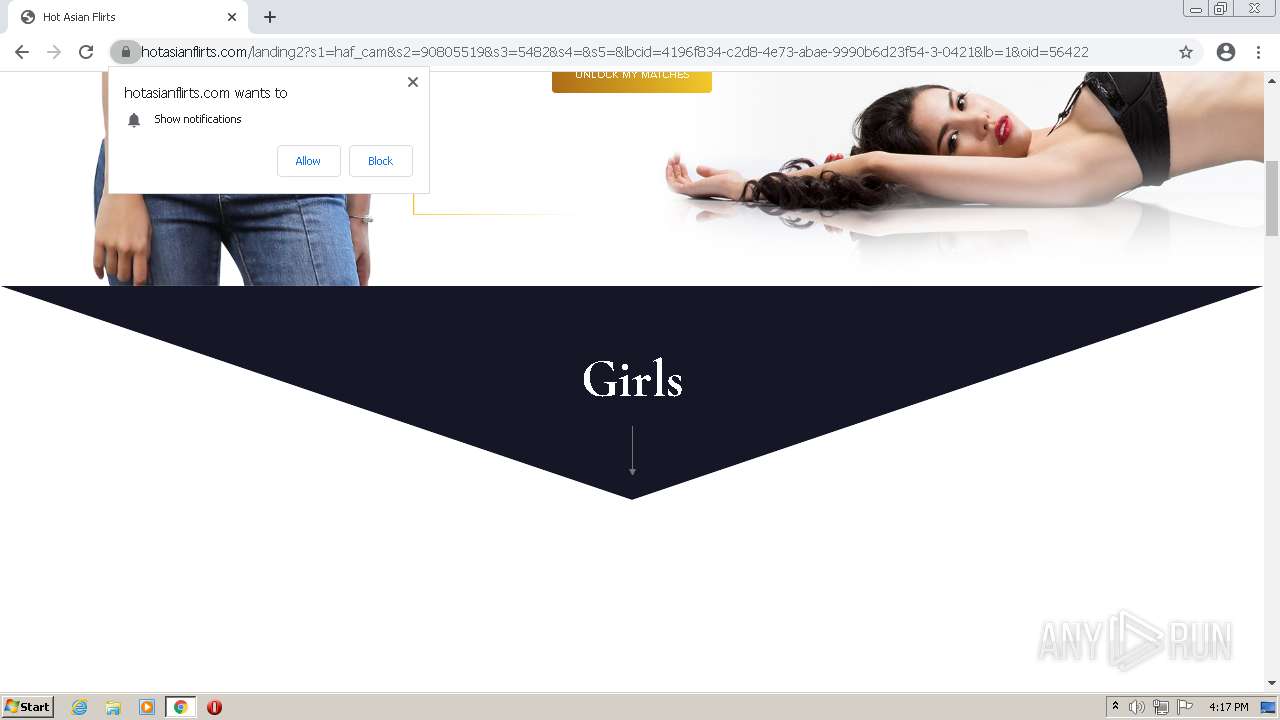Image resolution: width=1280 pixels, height=720 pixels.
Task: Click the forward navigation arrow
Action: coord(54,52)
